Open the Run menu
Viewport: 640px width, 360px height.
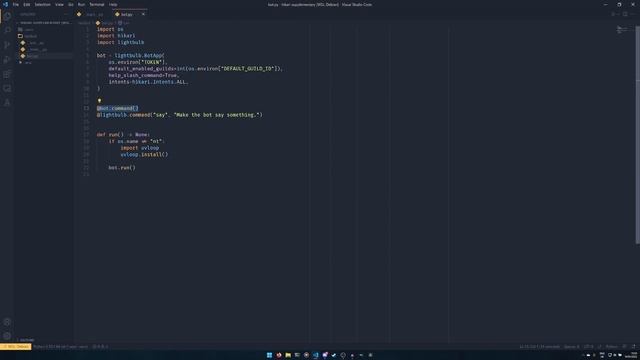click(81, 4)
